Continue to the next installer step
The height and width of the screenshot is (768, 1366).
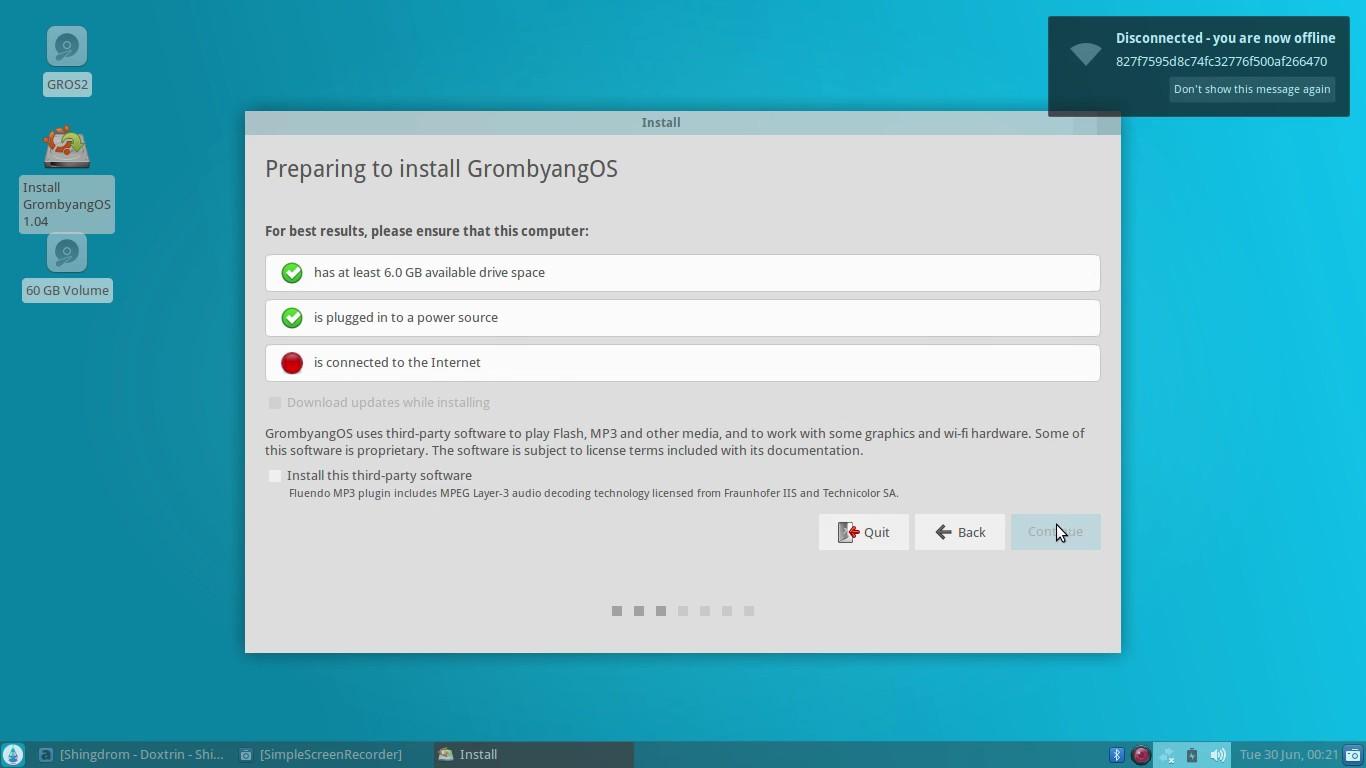pos(1056,532)
